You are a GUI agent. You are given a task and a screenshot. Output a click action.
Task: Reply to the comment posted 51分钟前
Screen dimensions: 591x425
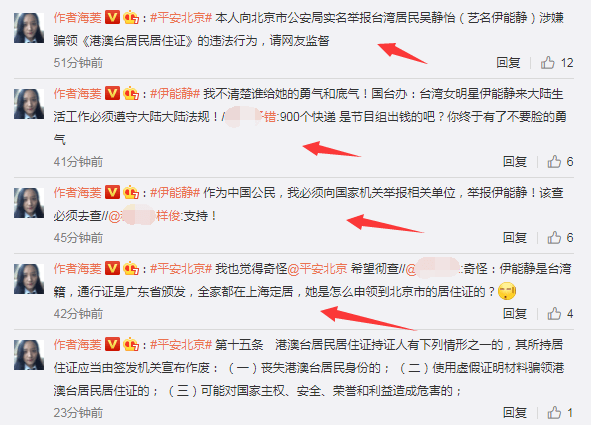point(508,63)
